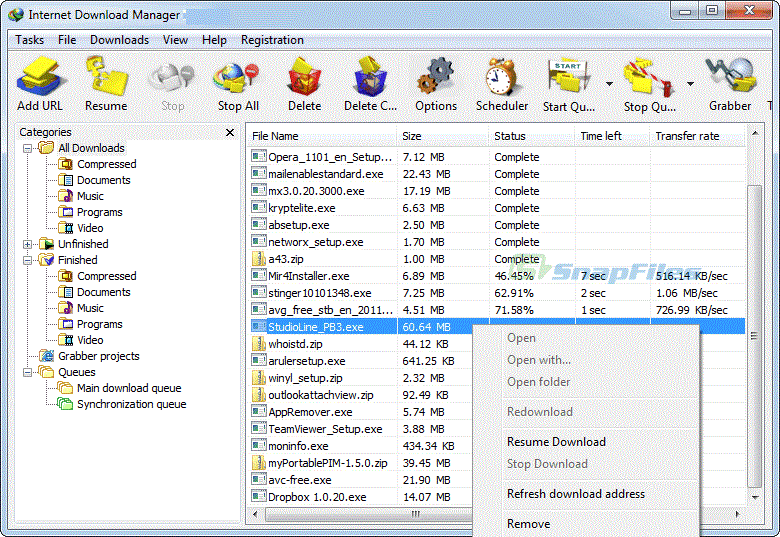Viewport: 780px width, 537px height.
Task: Open the View menu
Action: 175,40
